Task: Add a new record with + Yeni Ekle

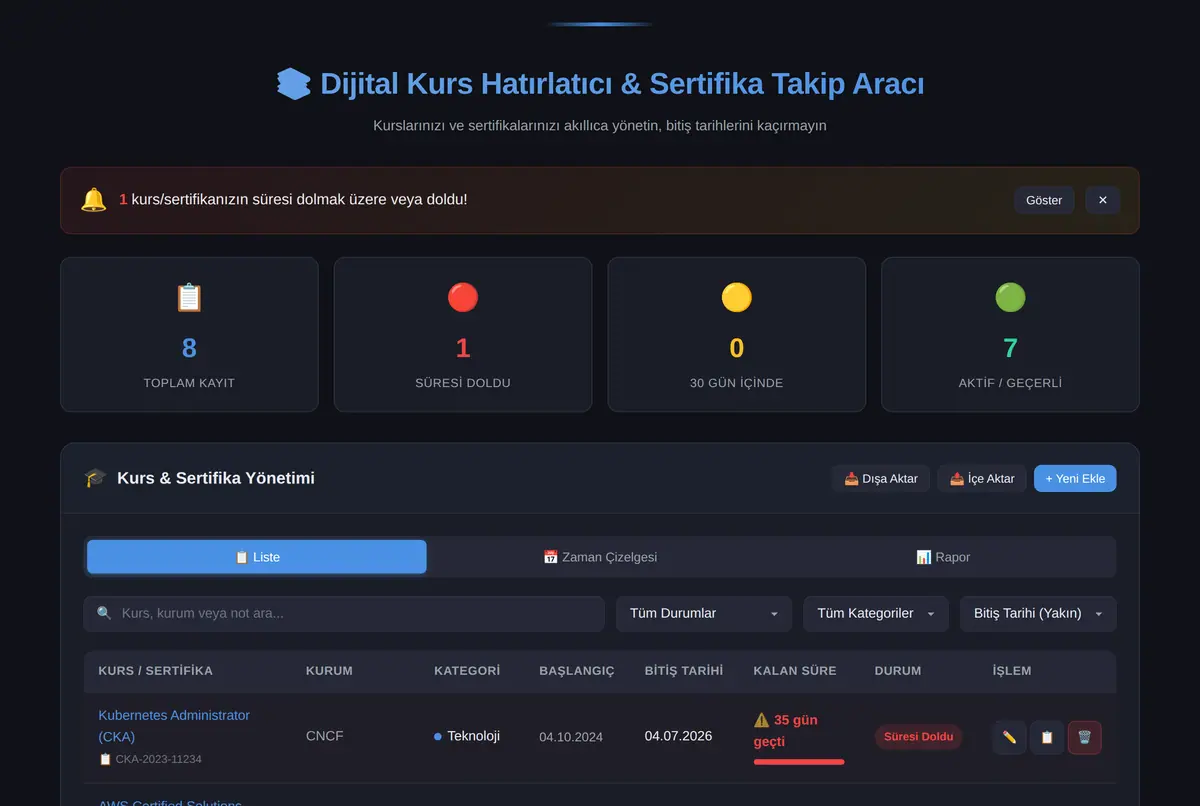Action: pos(1075,478)
